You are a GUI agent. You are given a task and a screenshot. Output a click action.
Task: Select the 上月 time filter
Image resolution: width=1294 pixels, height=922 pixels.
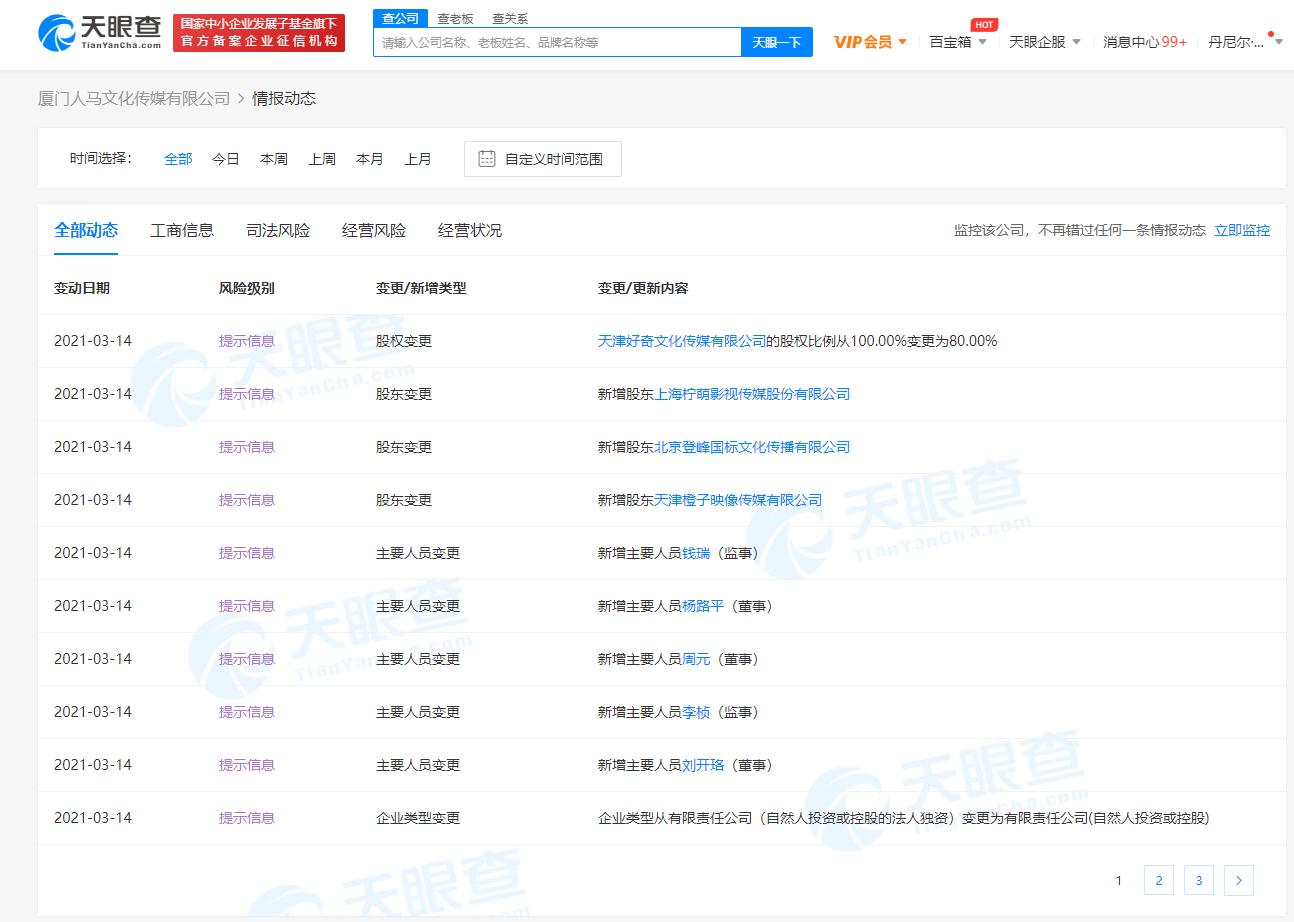click(418, 159)
